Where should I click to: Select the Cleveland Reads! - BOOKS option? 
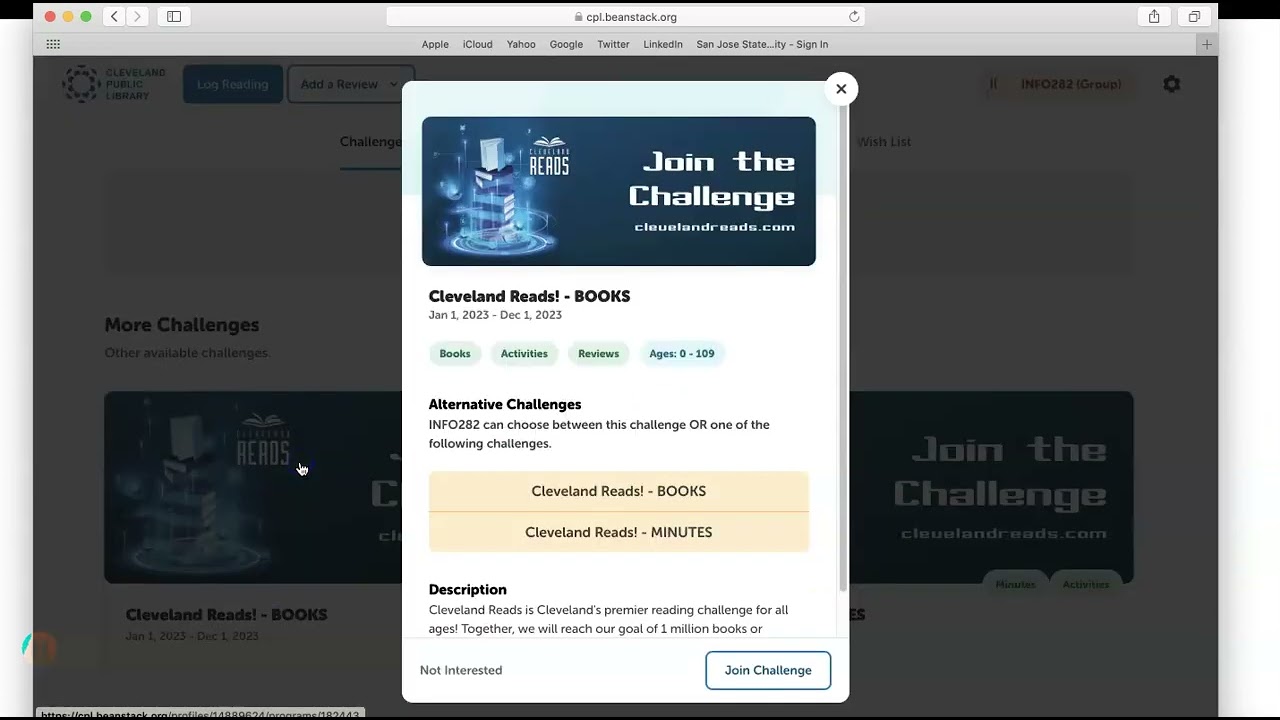pos(619,491)
